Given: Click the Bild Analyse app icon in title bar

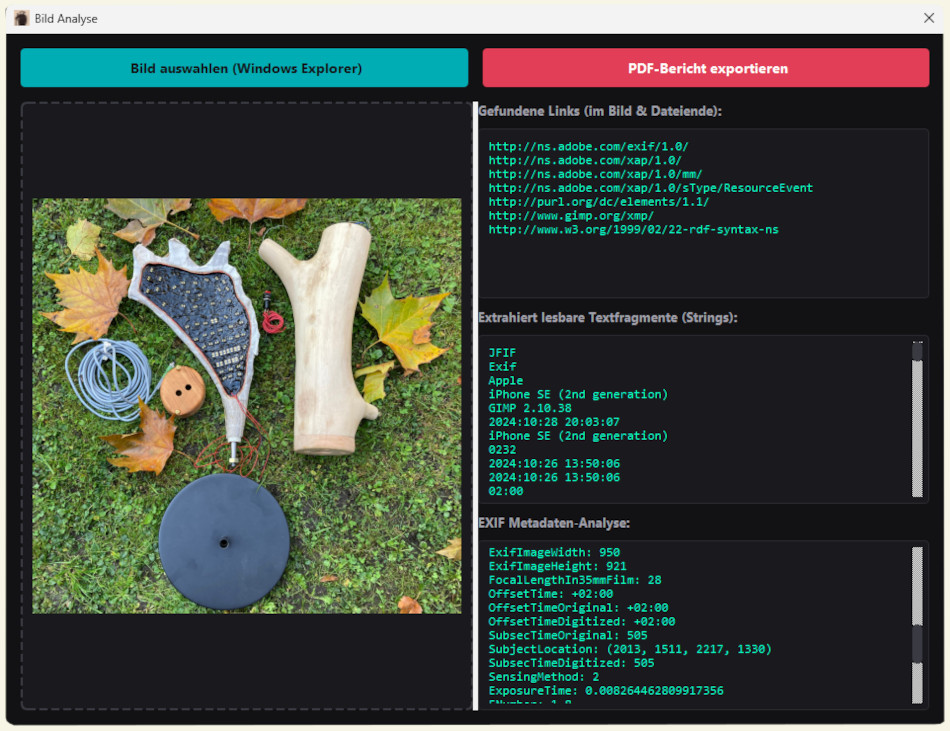Looking at the screenshot, I should pos(21,18).
